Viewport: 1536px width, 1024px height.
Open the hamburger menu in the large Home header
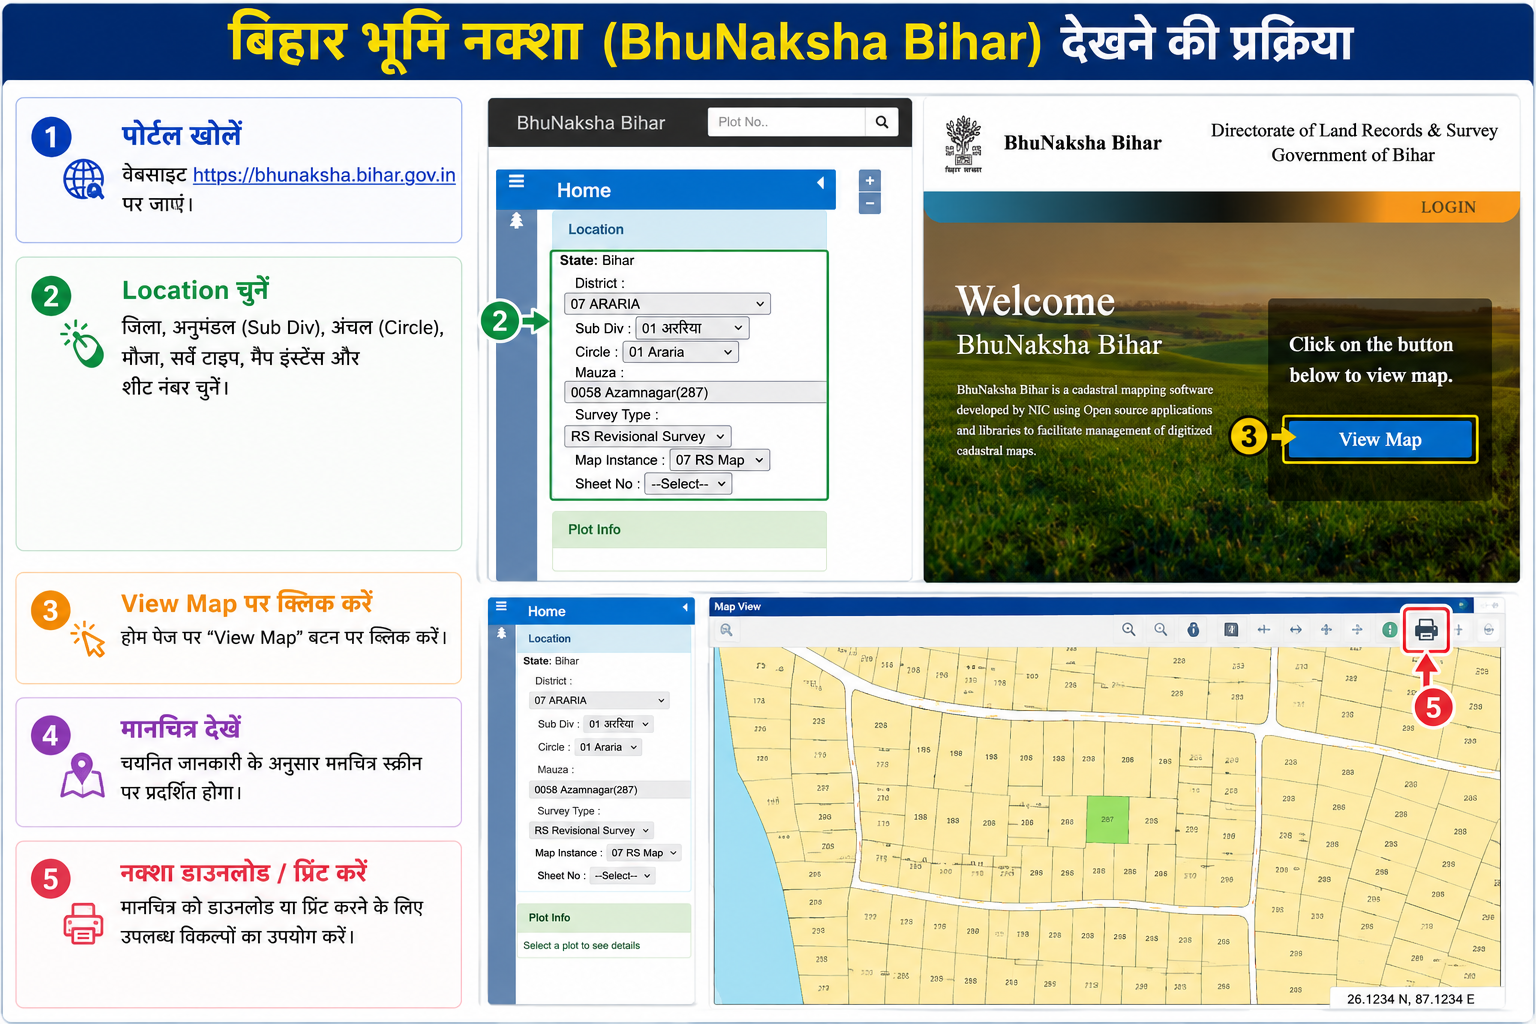pos(517,182)
